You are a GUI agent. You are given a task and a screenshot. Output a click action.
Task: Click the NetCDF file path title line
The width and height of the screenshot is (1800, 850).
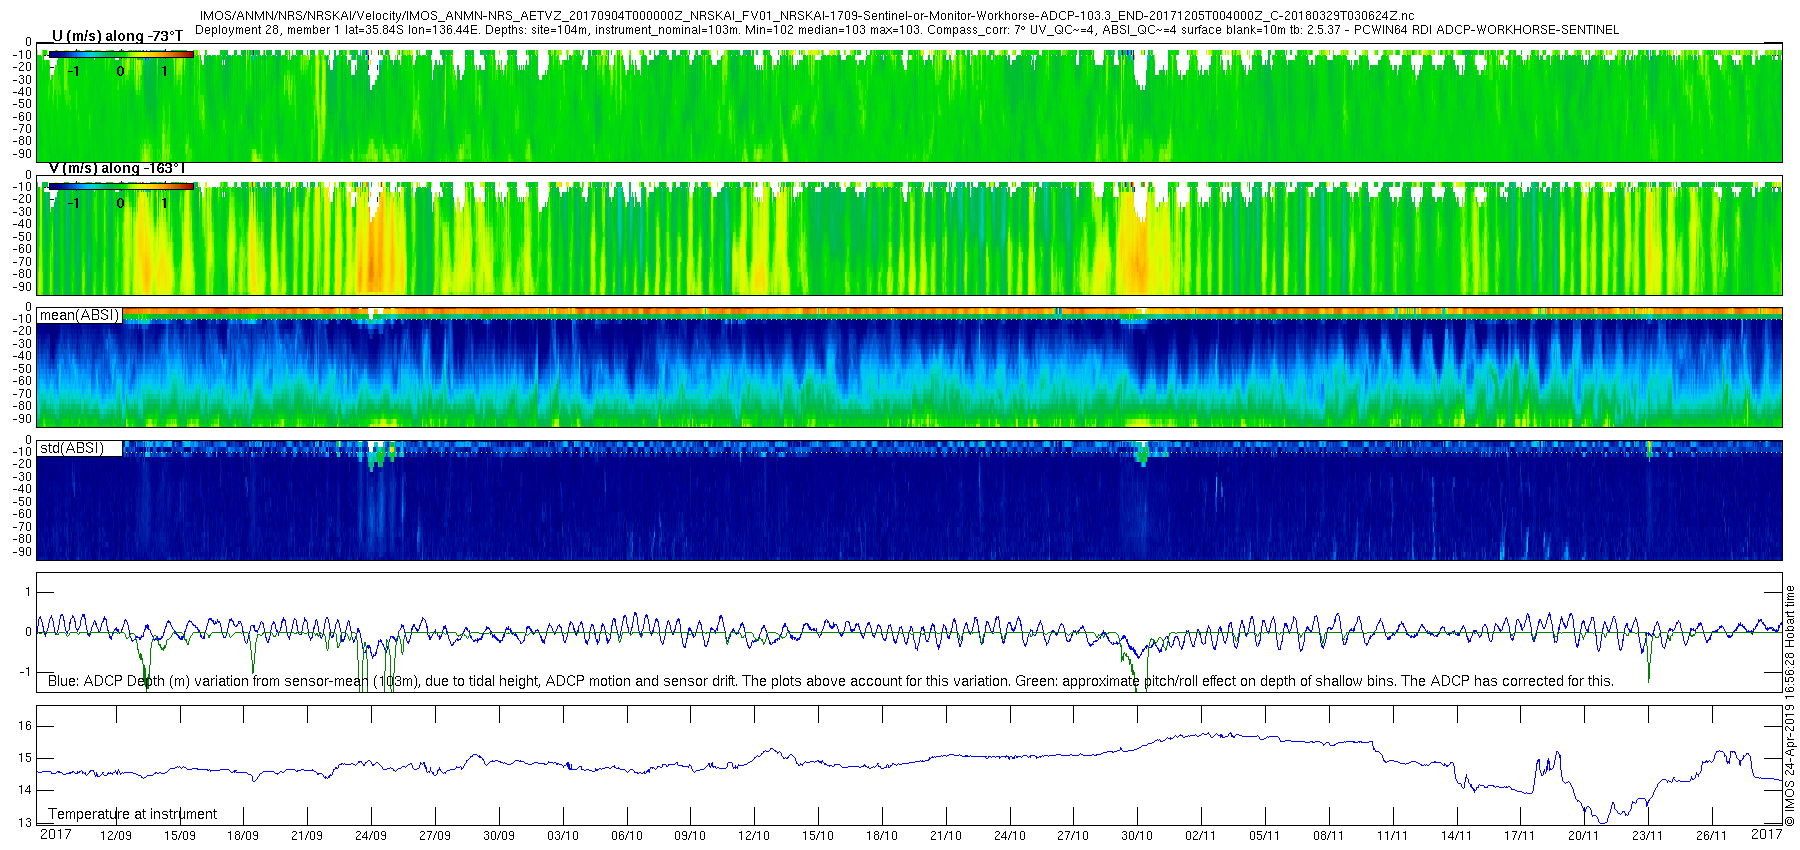pyautogui.click(x=807, y=16)
